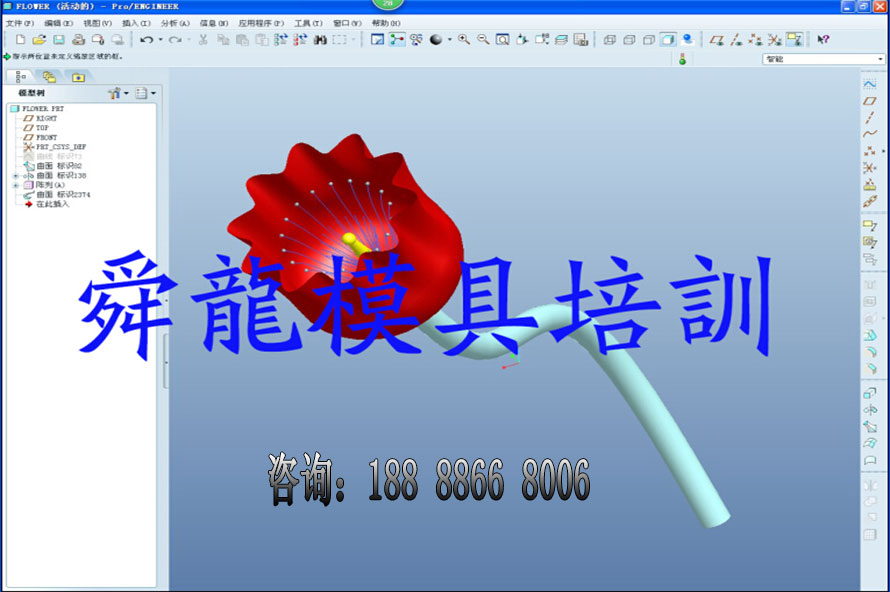
Task: Open the 工具(T) menu
Action: 307,22
